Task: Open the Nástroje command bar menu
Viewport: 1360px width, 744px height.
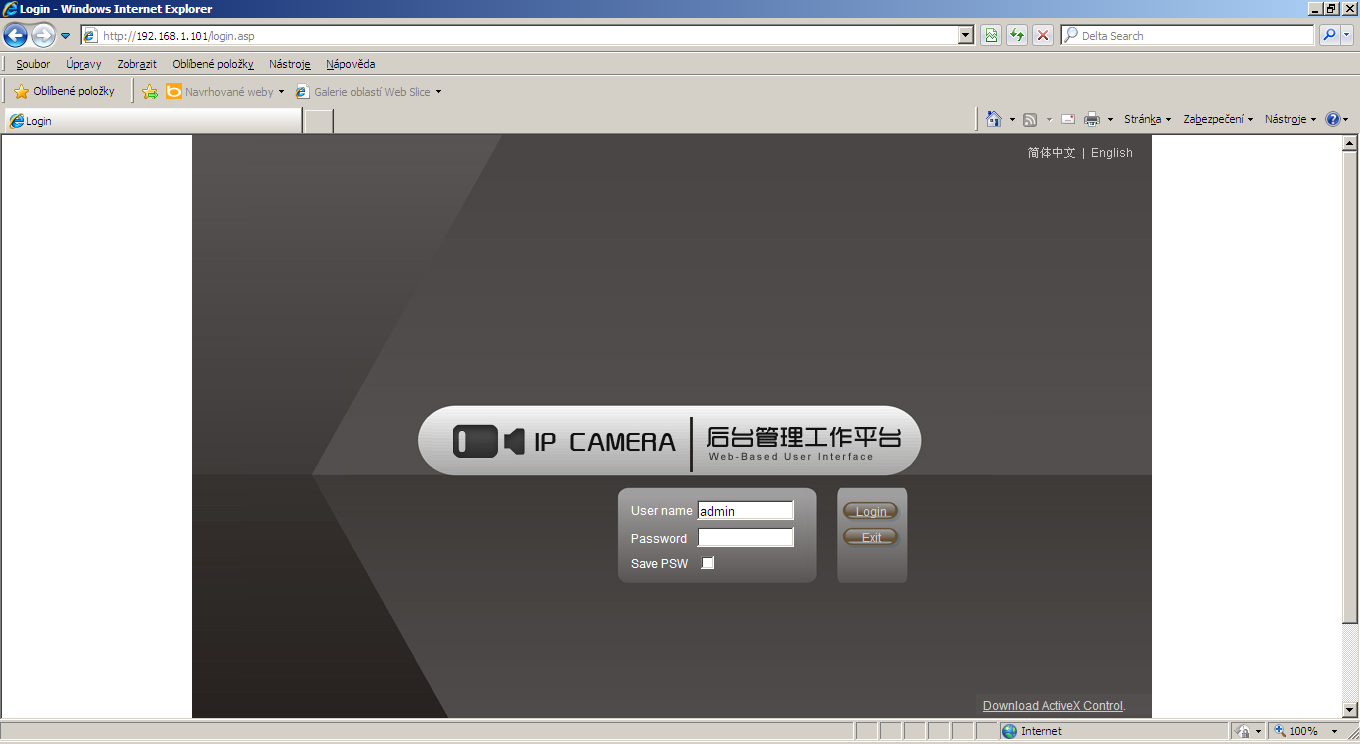Action: [1290, 119]
